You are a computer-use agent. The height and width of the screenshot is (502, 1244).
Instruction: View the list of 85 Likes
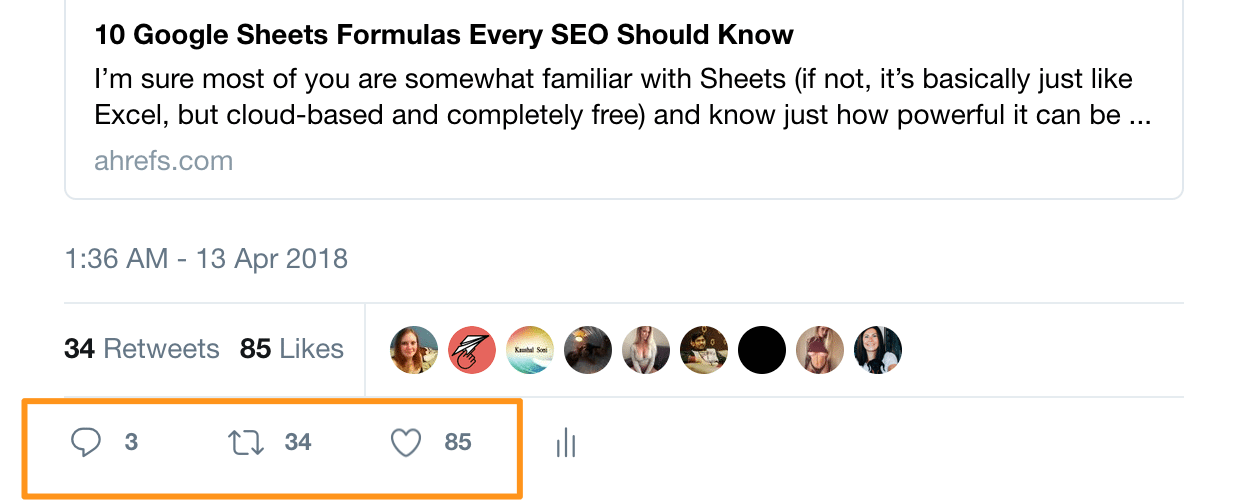pyautogui.click(x=292, y=349)
